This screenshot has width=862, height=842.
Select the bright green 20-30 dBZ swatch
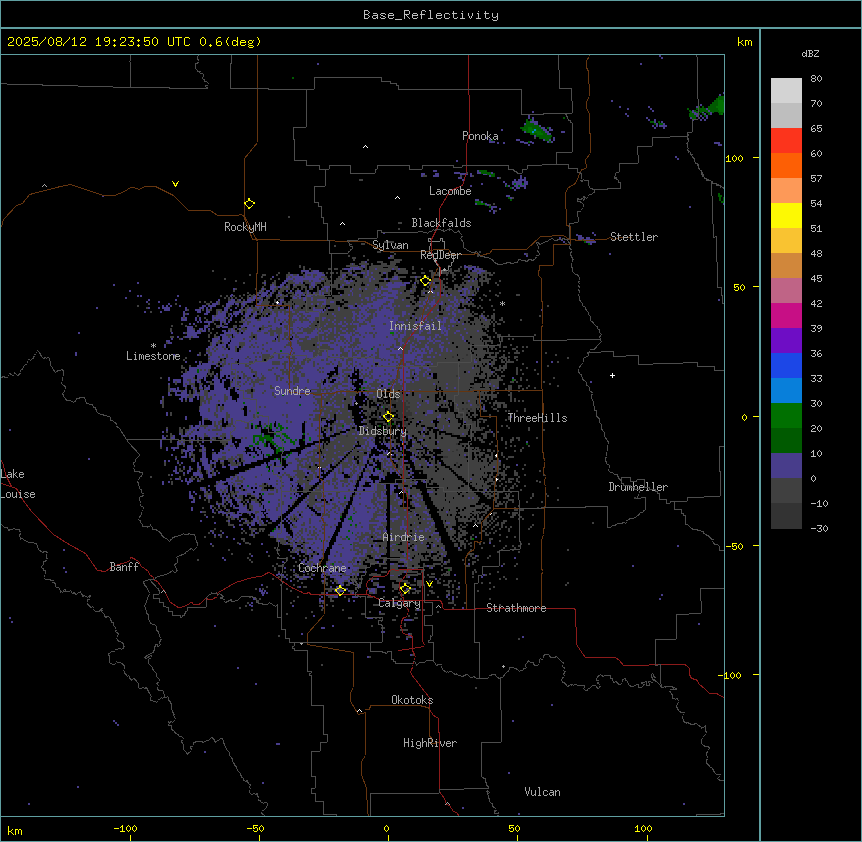click(786, 416)
